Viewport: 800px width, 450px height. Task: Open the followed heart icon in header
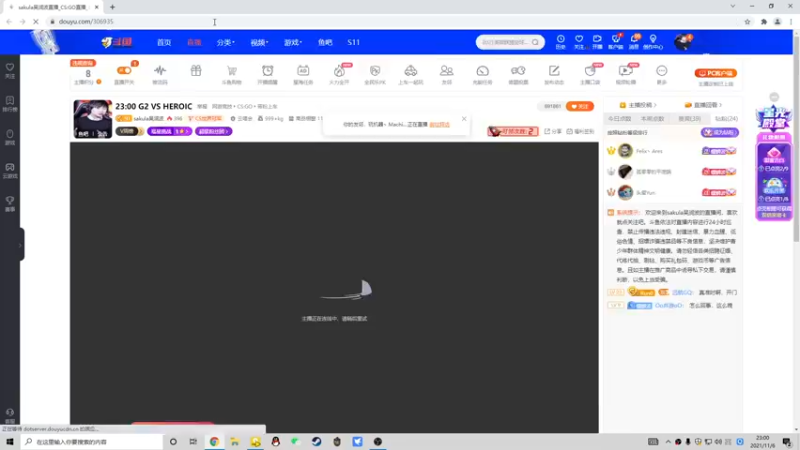coord(579,42)
